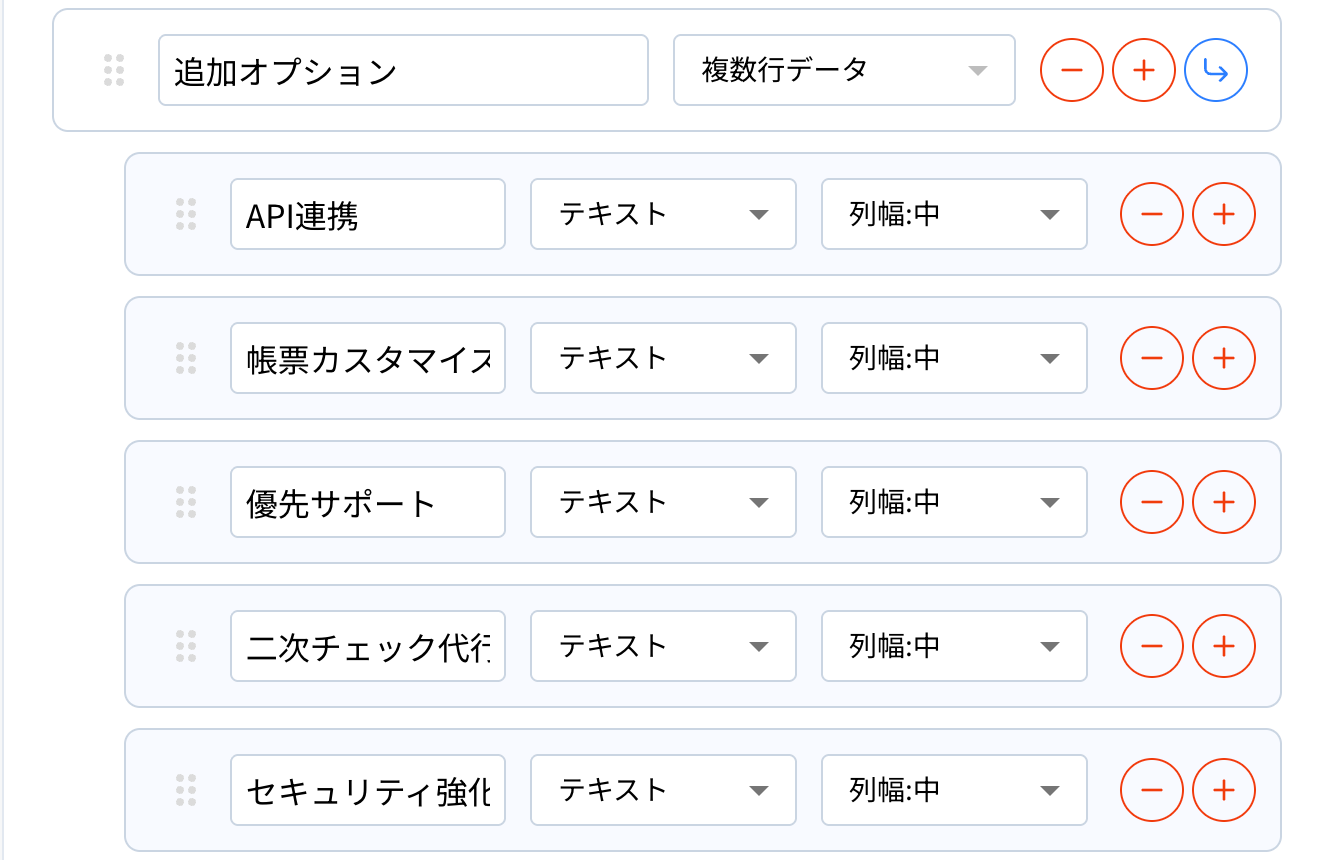Click the plus icon for 追加オプション row
Screen dimensions: 1330x860
tap(1143, 70)
